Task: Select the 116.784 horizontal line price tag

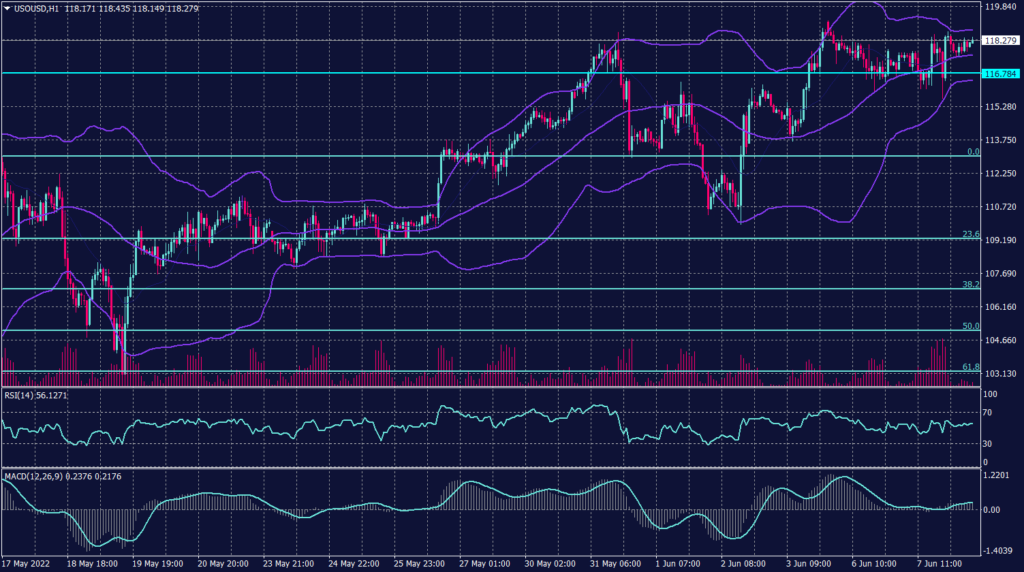Action: (1000, 74)
